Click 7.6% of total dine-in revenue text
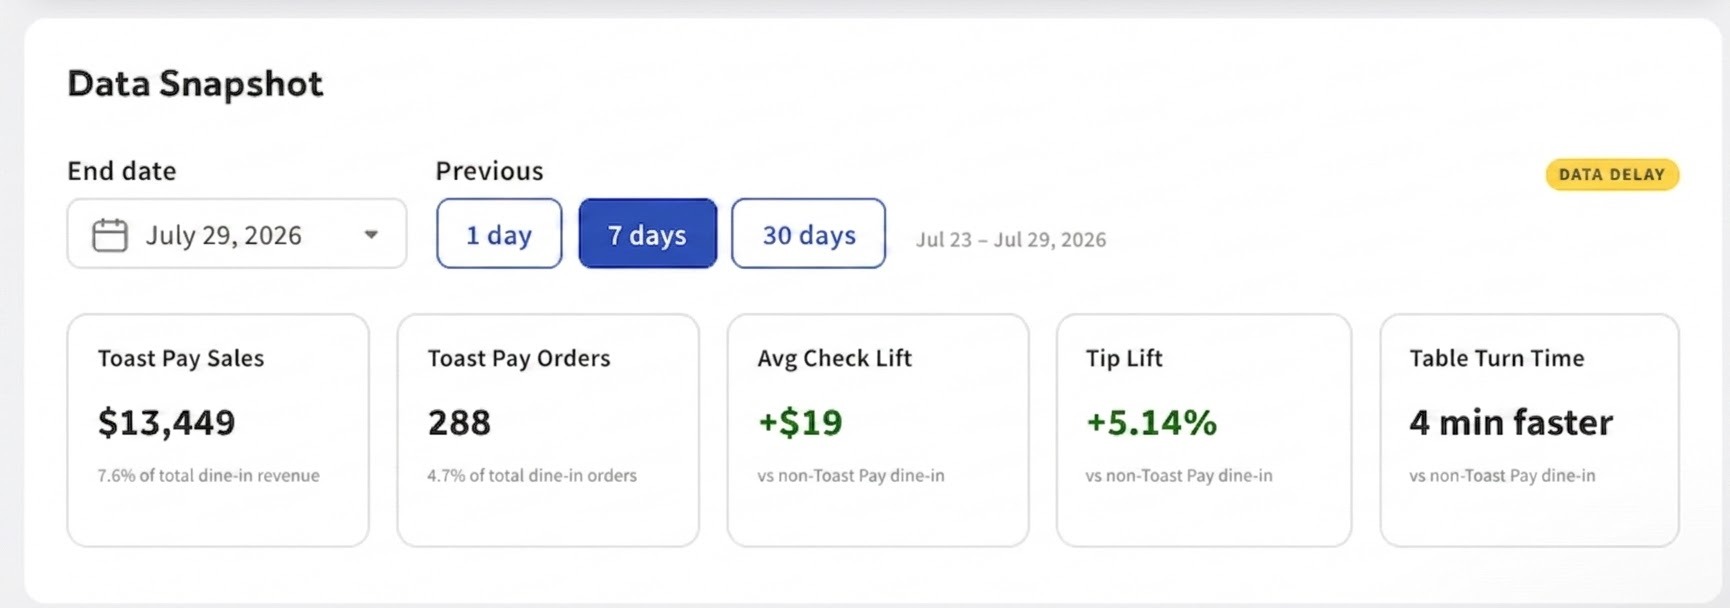This screenshot has width=1730, height=608. pos(208,476)
